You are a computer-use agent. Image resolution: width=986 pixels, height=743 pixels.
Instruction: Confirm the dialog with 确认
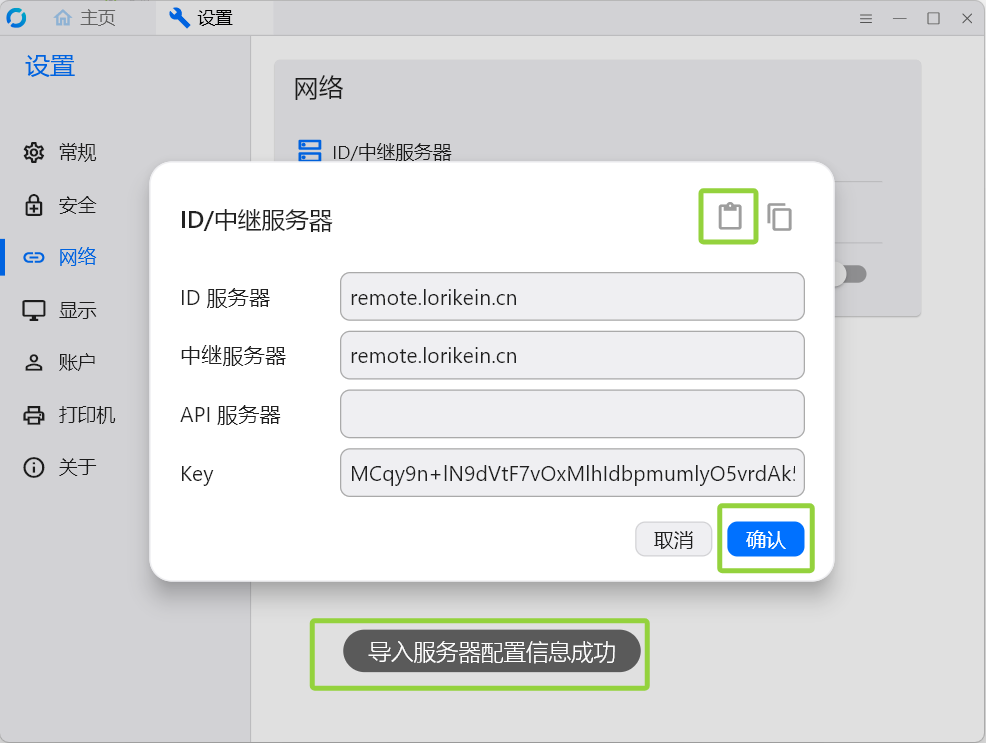765,539
